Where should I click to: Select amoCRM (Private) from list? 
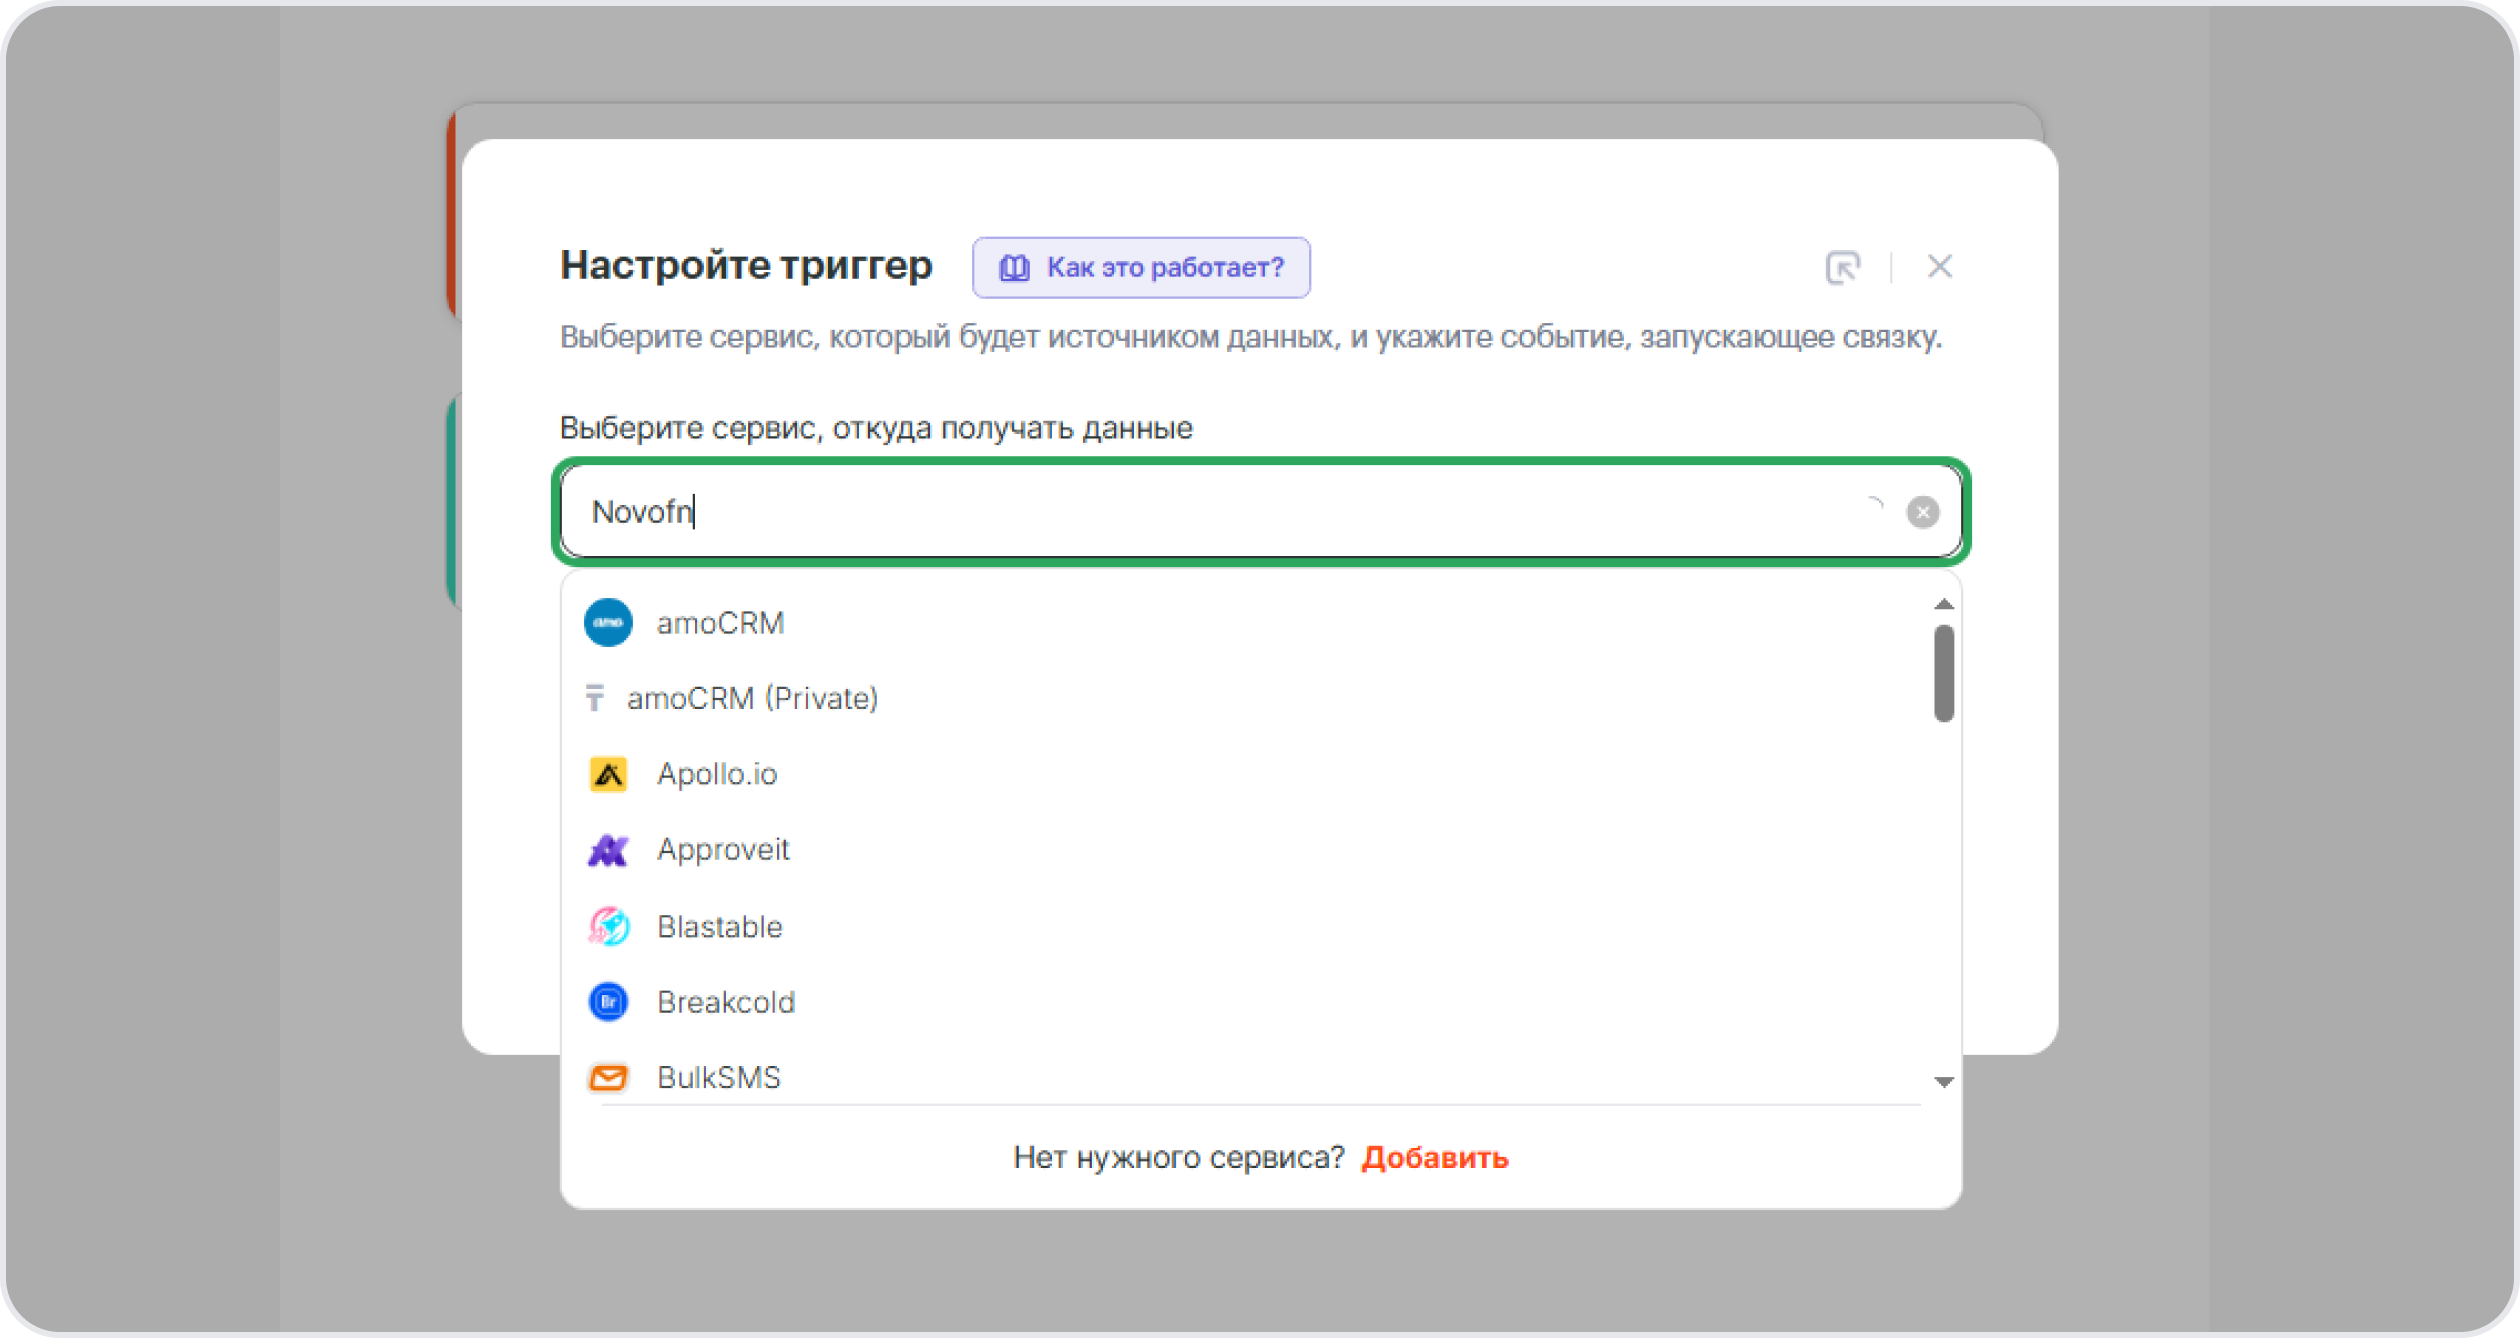click(752, 698)
